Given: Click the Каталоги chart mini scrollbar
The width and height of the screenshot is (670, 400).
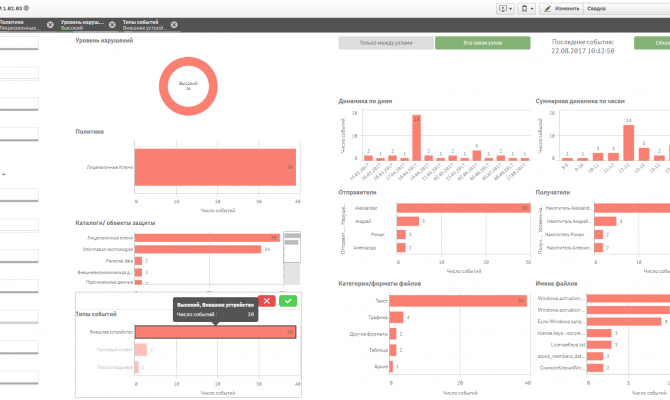Looking at the screenshot, I should (x=292, y=258).
